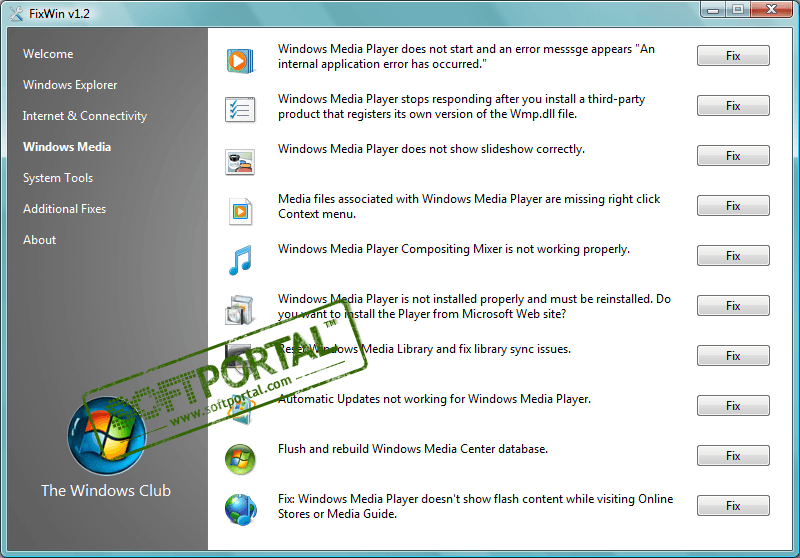Image resolution: width=800 pixels, height=558 pixels.
Task: Click the media file icon beside context menu issue
Action: pyautogui.click(x=240, y=211)
